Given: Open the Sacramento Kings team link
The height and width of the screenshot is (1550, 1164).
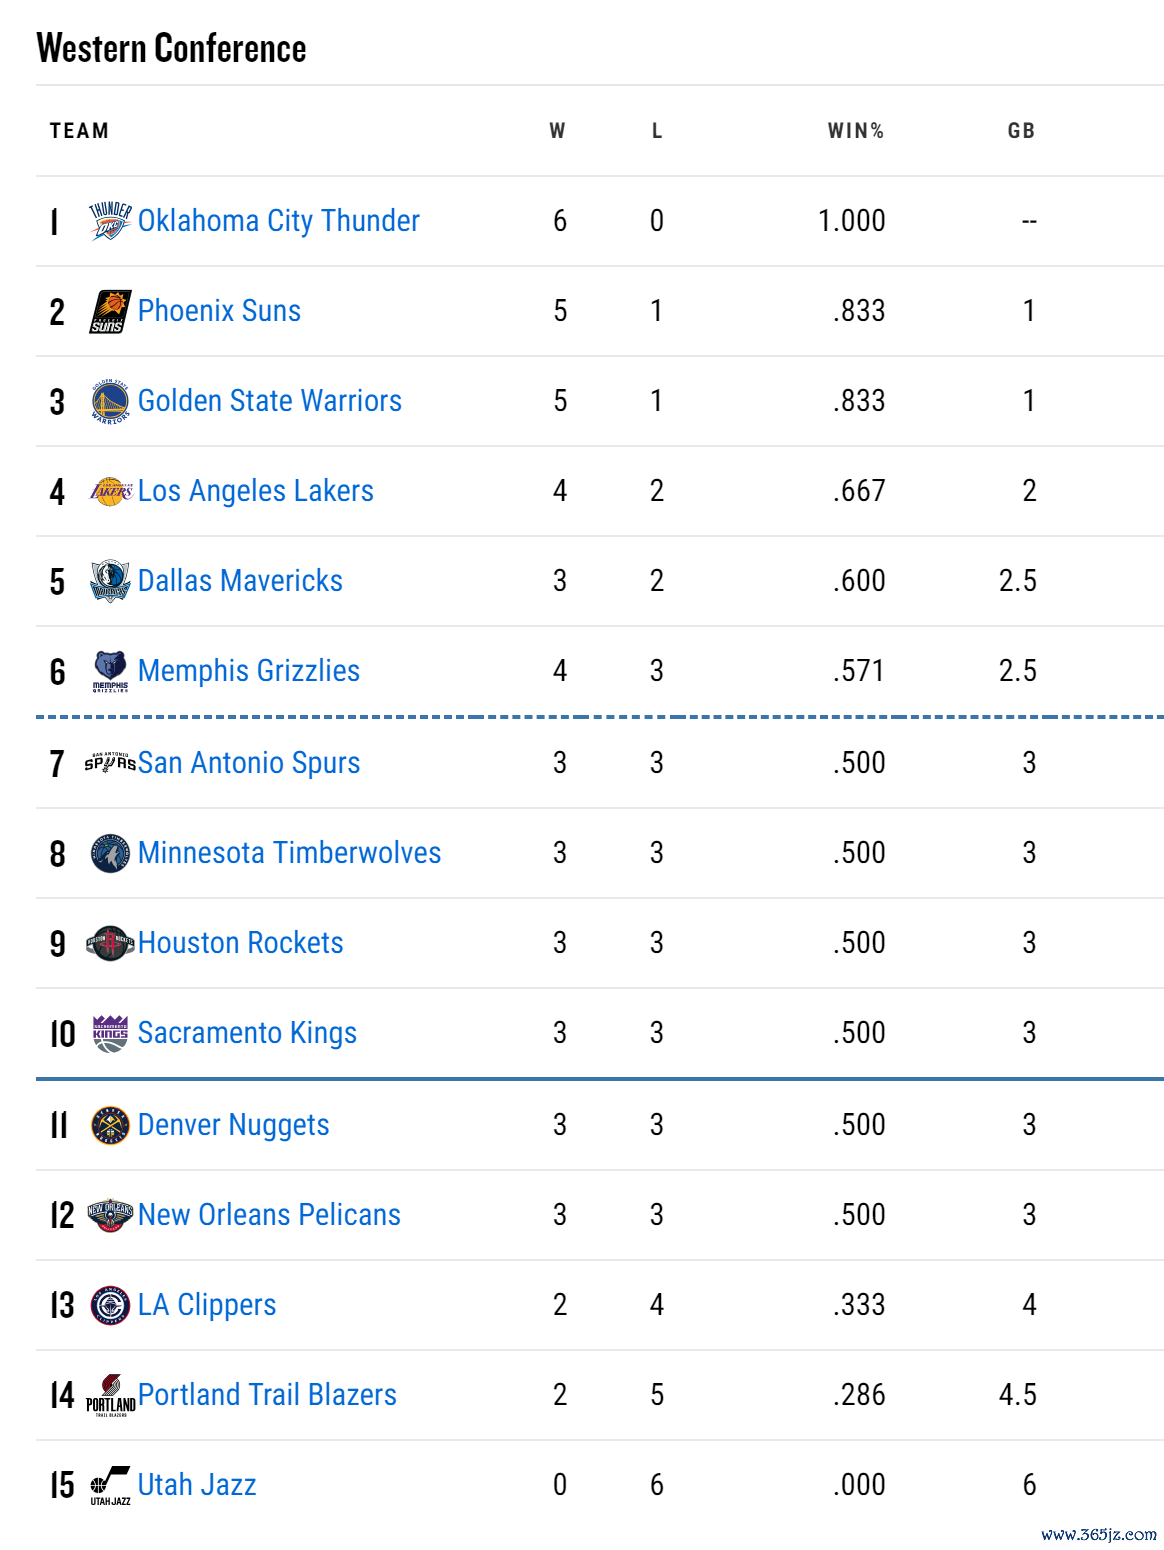Looking at the screenshot, I should point(247,1033).
